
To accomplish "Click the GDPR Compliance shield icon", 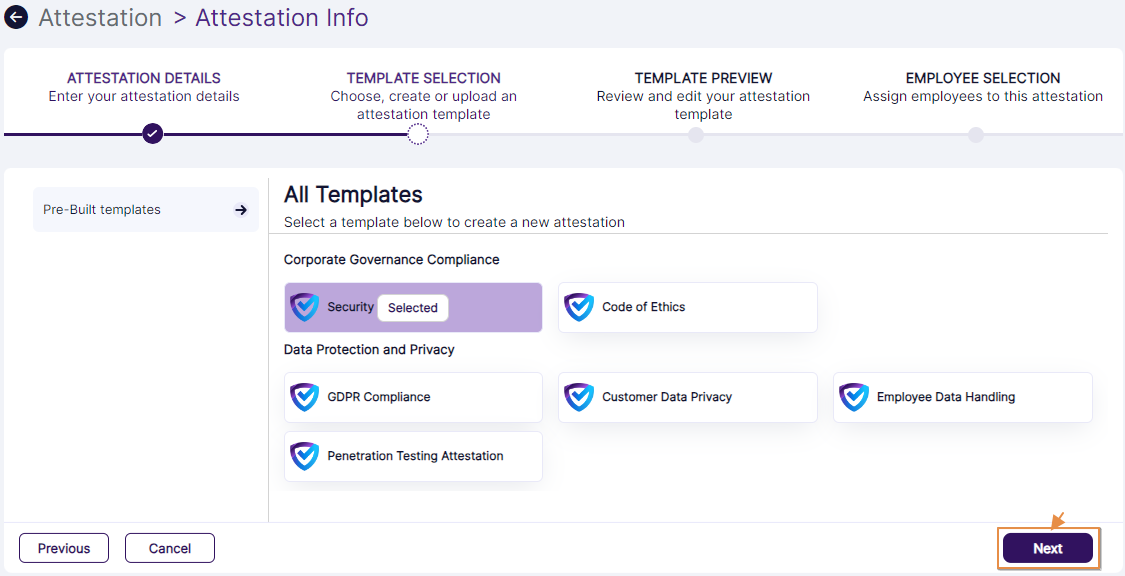I will (304, 397).
